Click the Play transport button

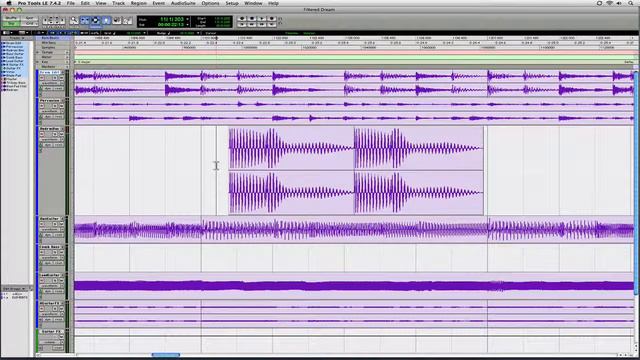point(262,18)
